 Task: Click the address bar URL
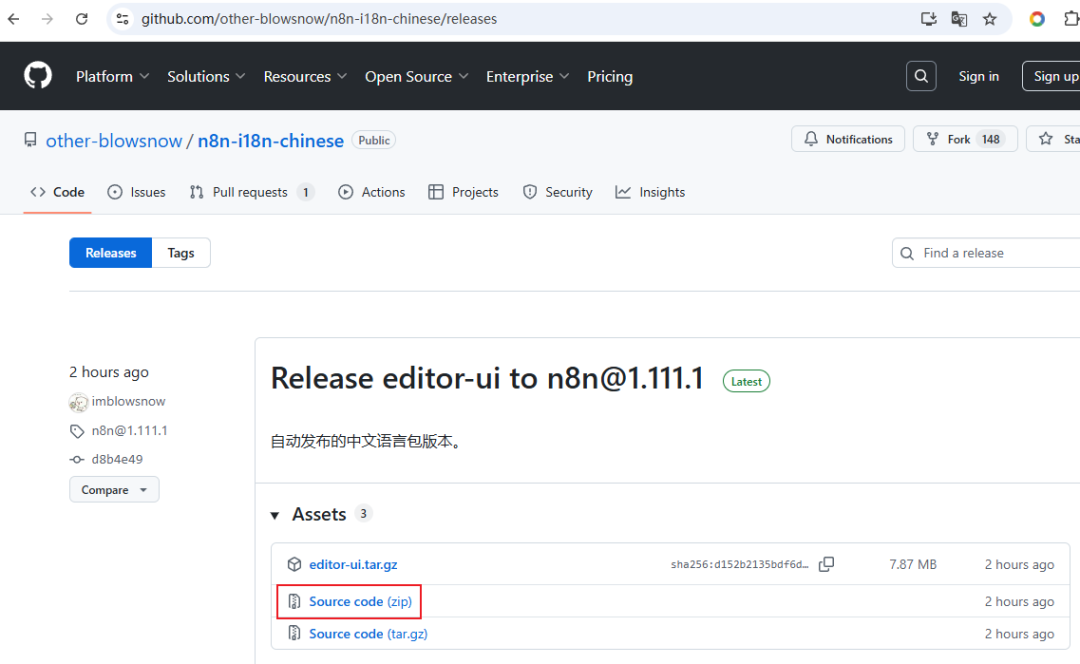pos(319,19)
